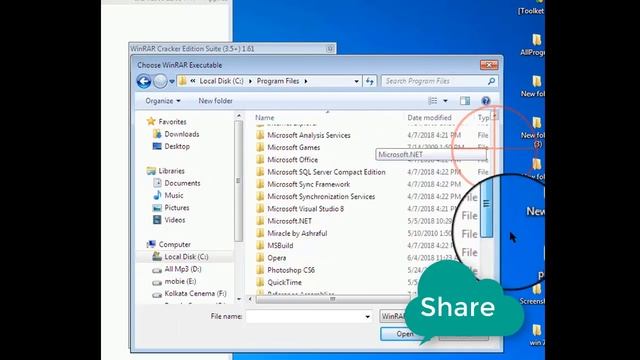This screenshot has height=360, width=640.
Task: Click Local Disk (C:) in address bar
Action: click(221, 81)
